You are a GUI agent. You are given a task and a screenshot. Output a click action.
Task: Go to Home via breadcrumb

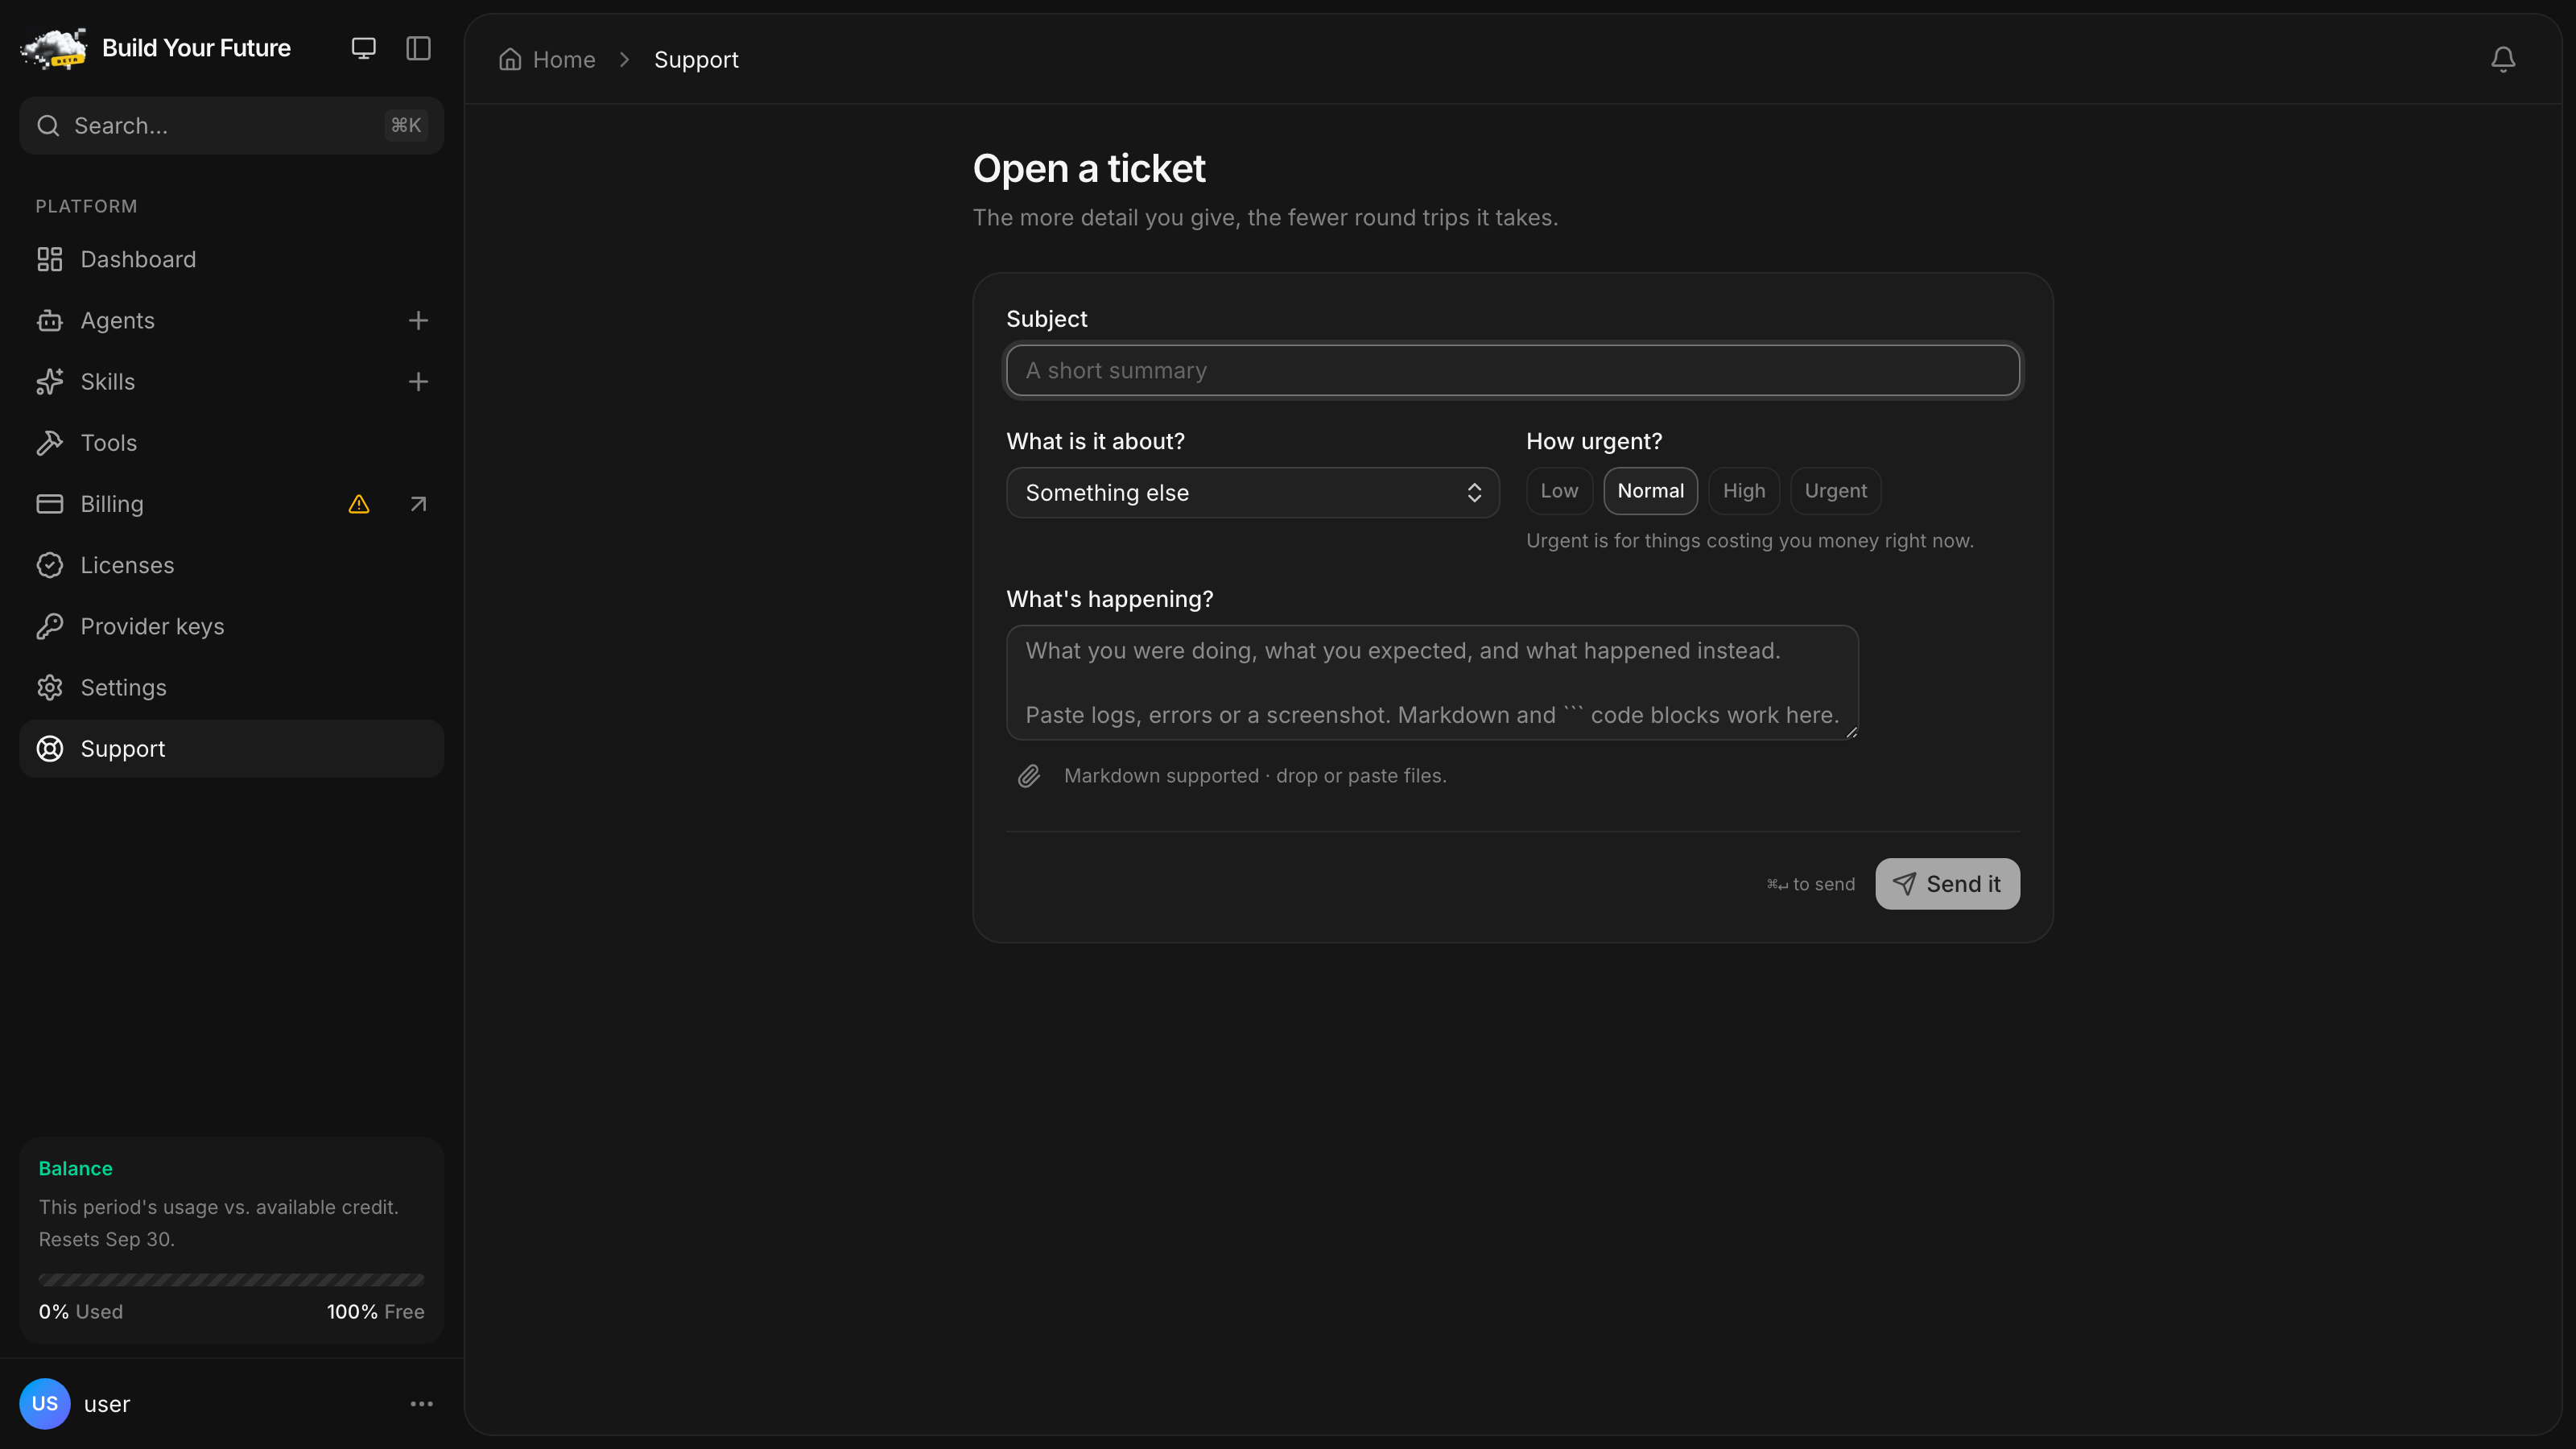547,60
